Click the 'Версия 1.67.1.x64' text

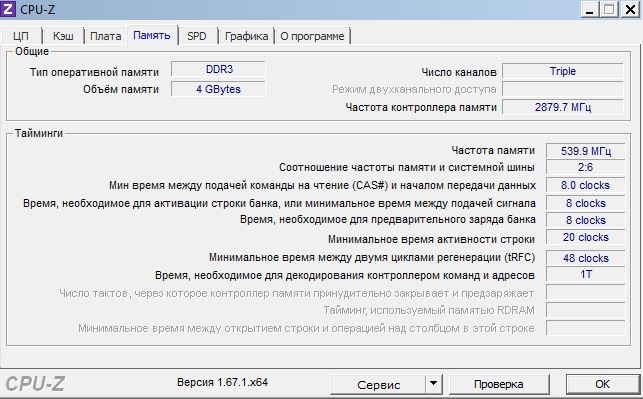click(222, 382)
